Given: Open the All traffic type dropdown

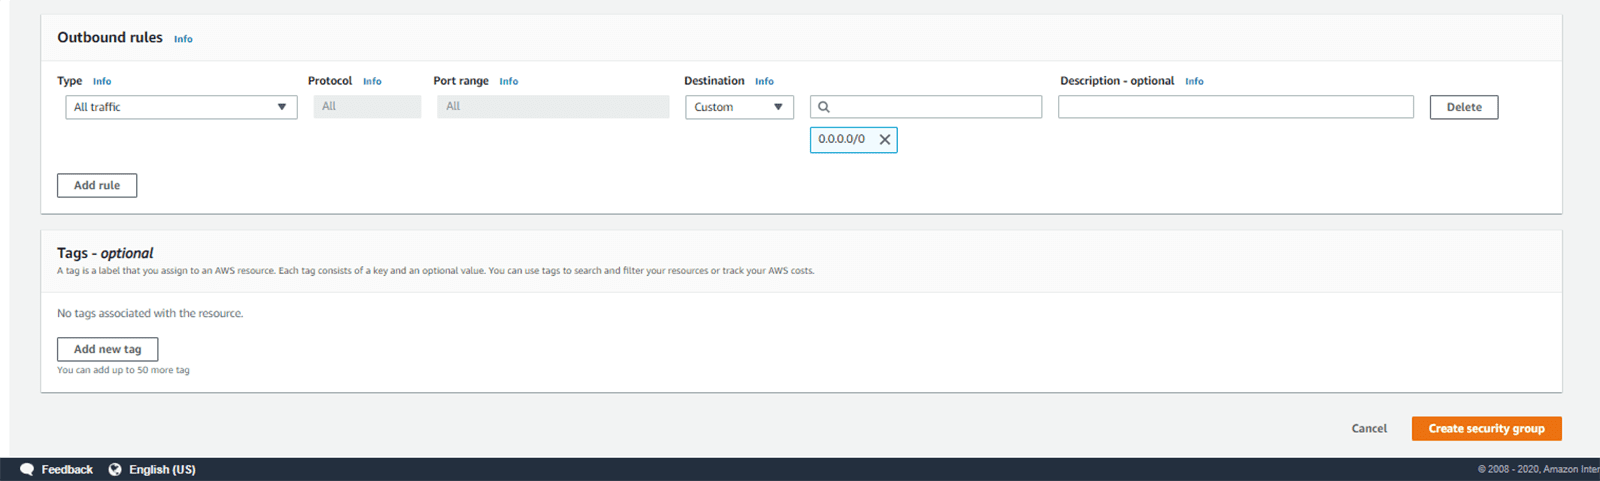Looking at the screenshot, I should (x=181, y=107).
